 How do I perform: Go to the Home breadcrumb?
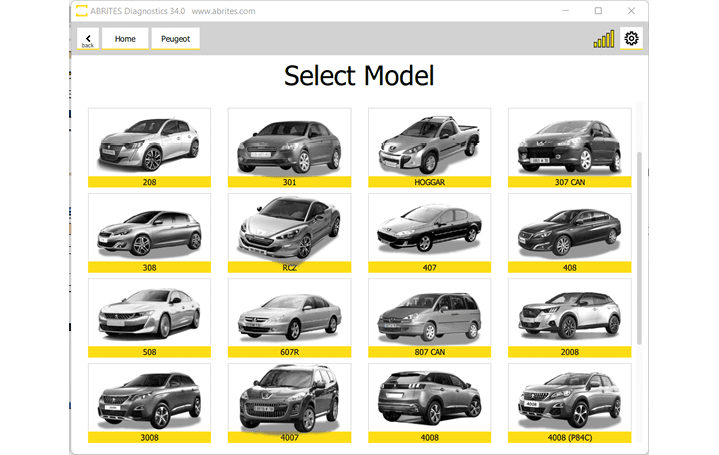125,39
